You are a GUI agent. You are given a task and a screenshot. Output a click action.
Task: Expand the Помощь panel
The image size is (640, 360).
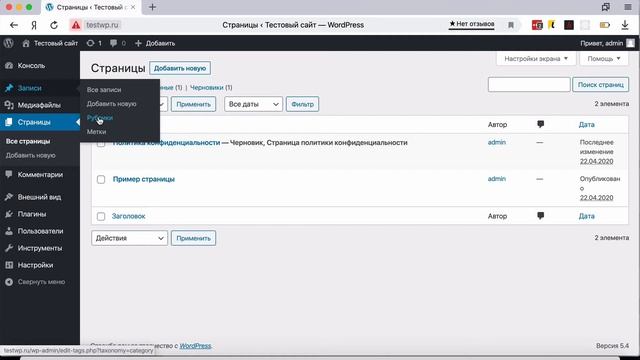click(x=604, y=58)
